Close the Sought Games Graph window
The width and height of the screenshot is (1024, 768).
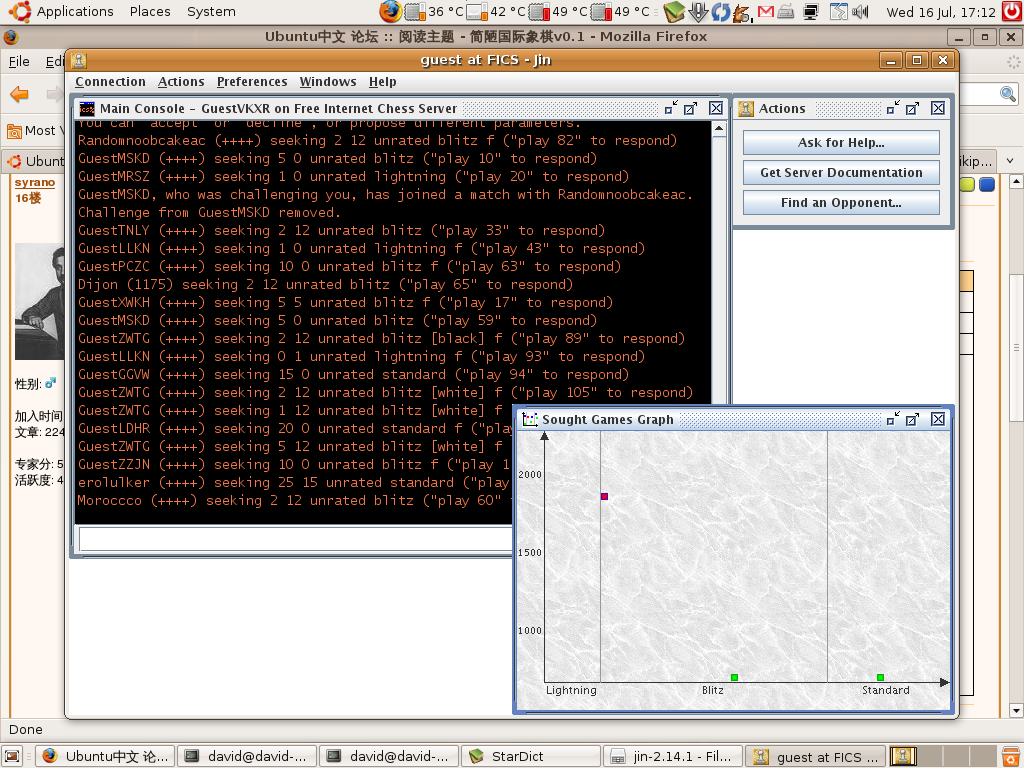938,419
